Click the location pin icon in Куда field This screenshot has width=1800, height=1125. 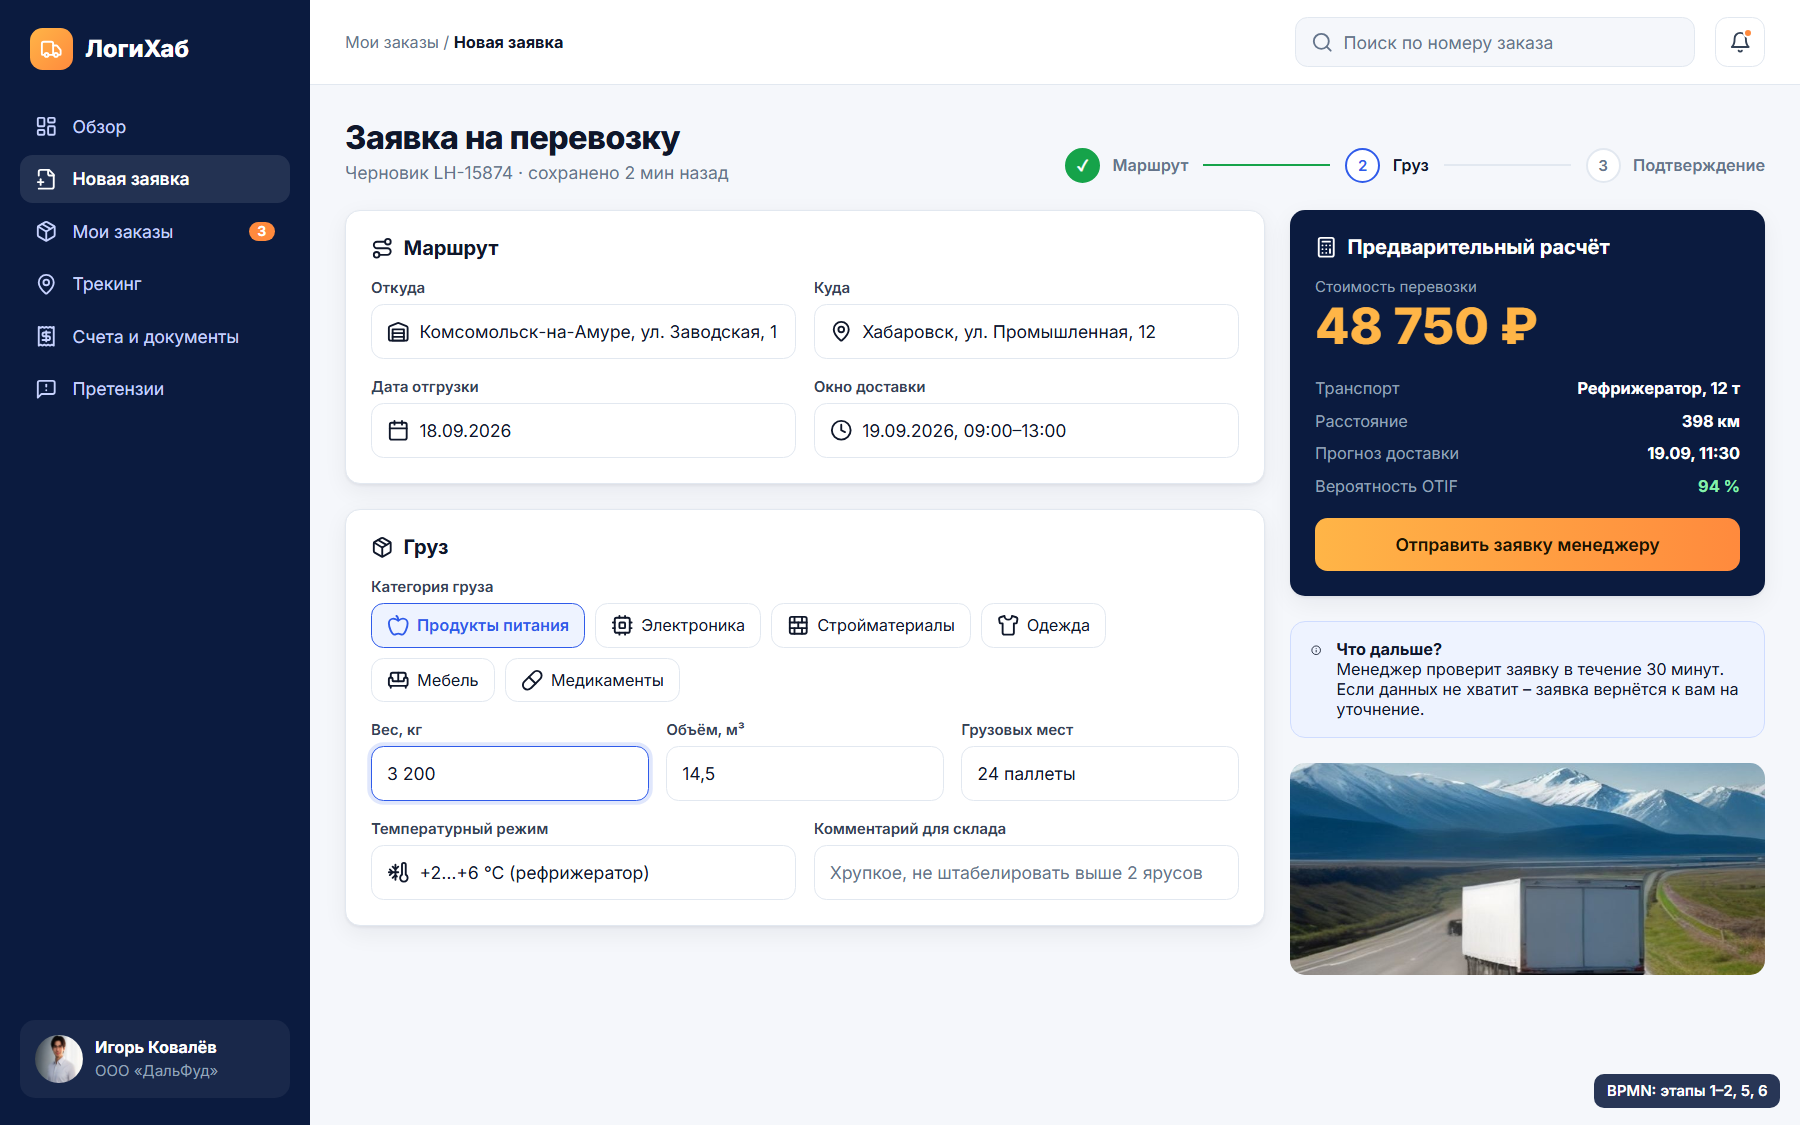841,332
